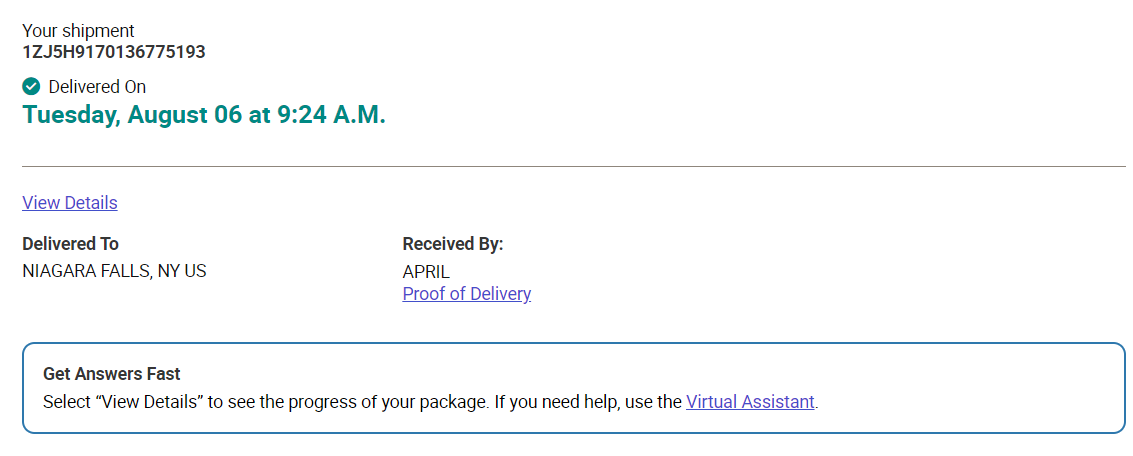Launch the Virtual Assistant link
The width and height of the screenshot is (1133, 456).
[750, 402]
